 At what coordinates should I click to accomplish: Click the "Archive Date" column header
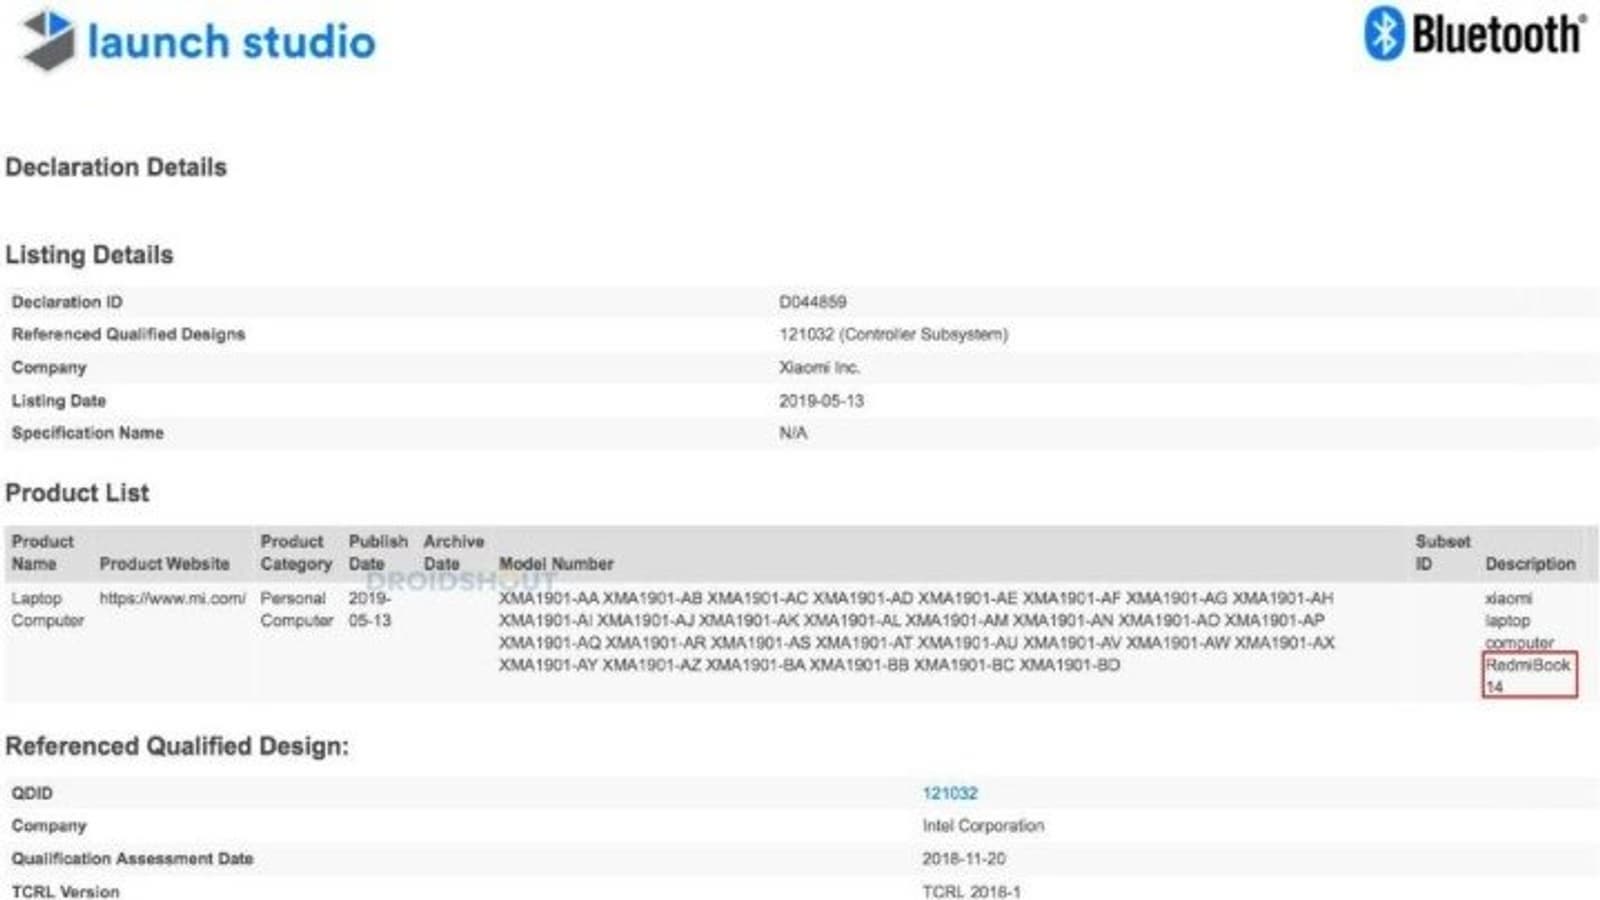point(454,552)
